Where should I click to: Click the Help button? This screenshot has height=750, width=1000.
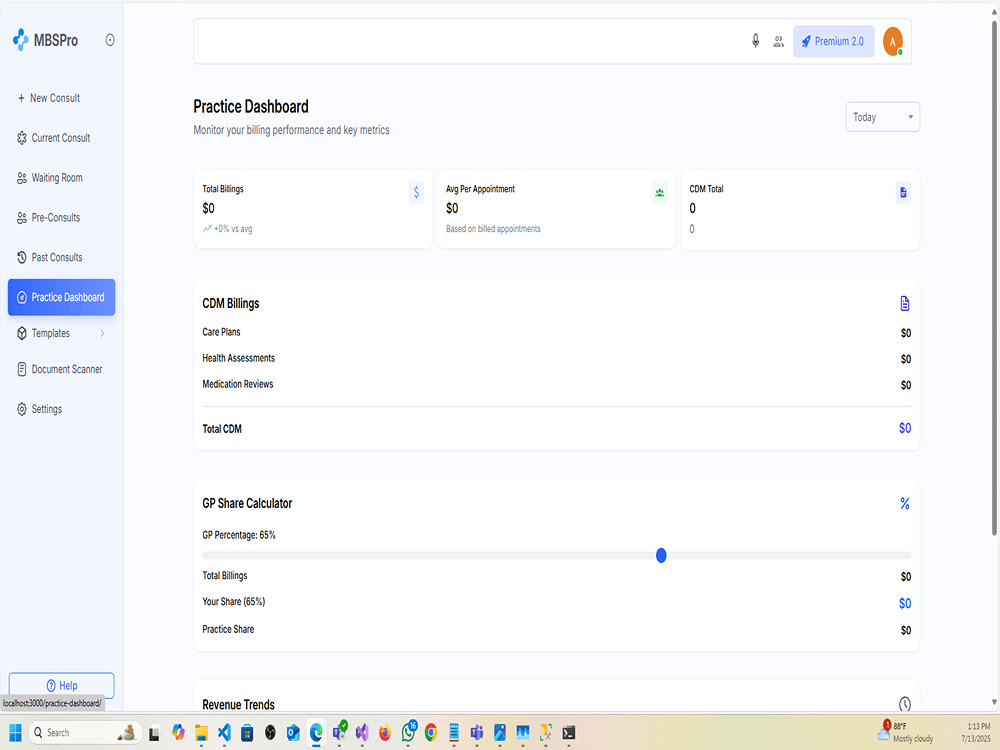[x=61, y=686]
